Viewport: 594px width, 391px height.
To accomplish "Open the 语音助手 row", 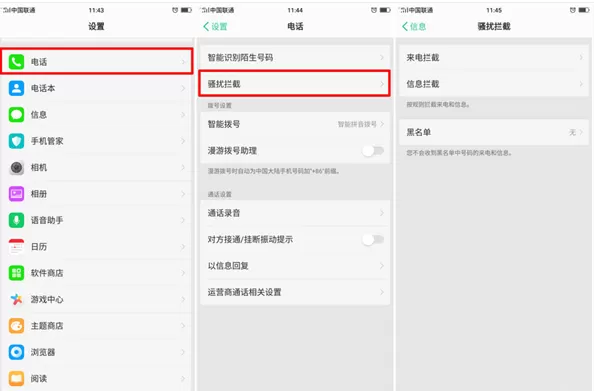I will (97, 220).
